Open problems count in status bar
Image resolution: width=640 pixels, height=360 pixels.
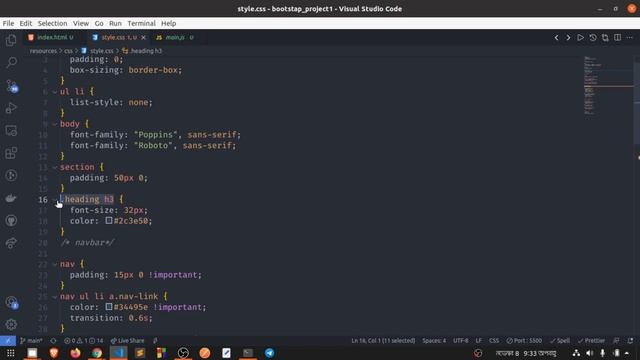tap(84, 340)
